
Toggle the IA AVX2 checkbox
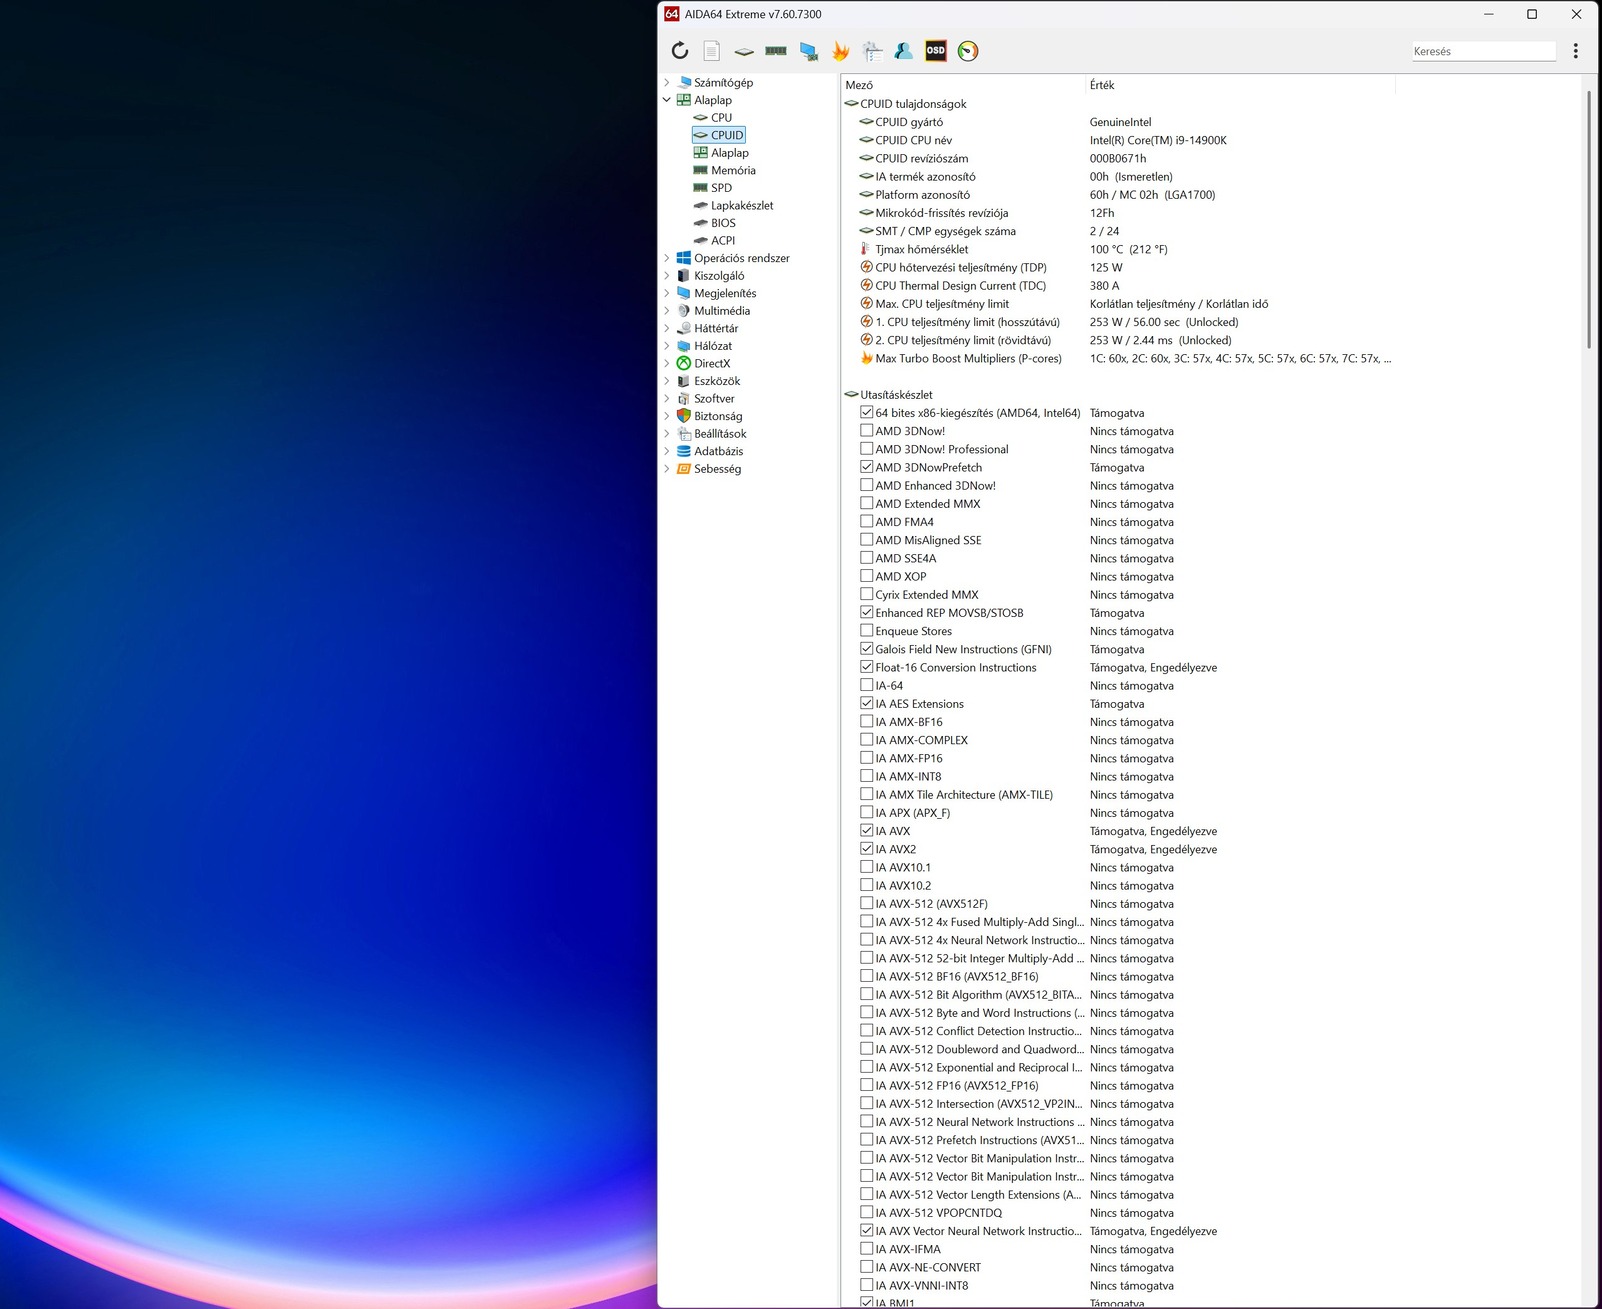tap(867, 849)
